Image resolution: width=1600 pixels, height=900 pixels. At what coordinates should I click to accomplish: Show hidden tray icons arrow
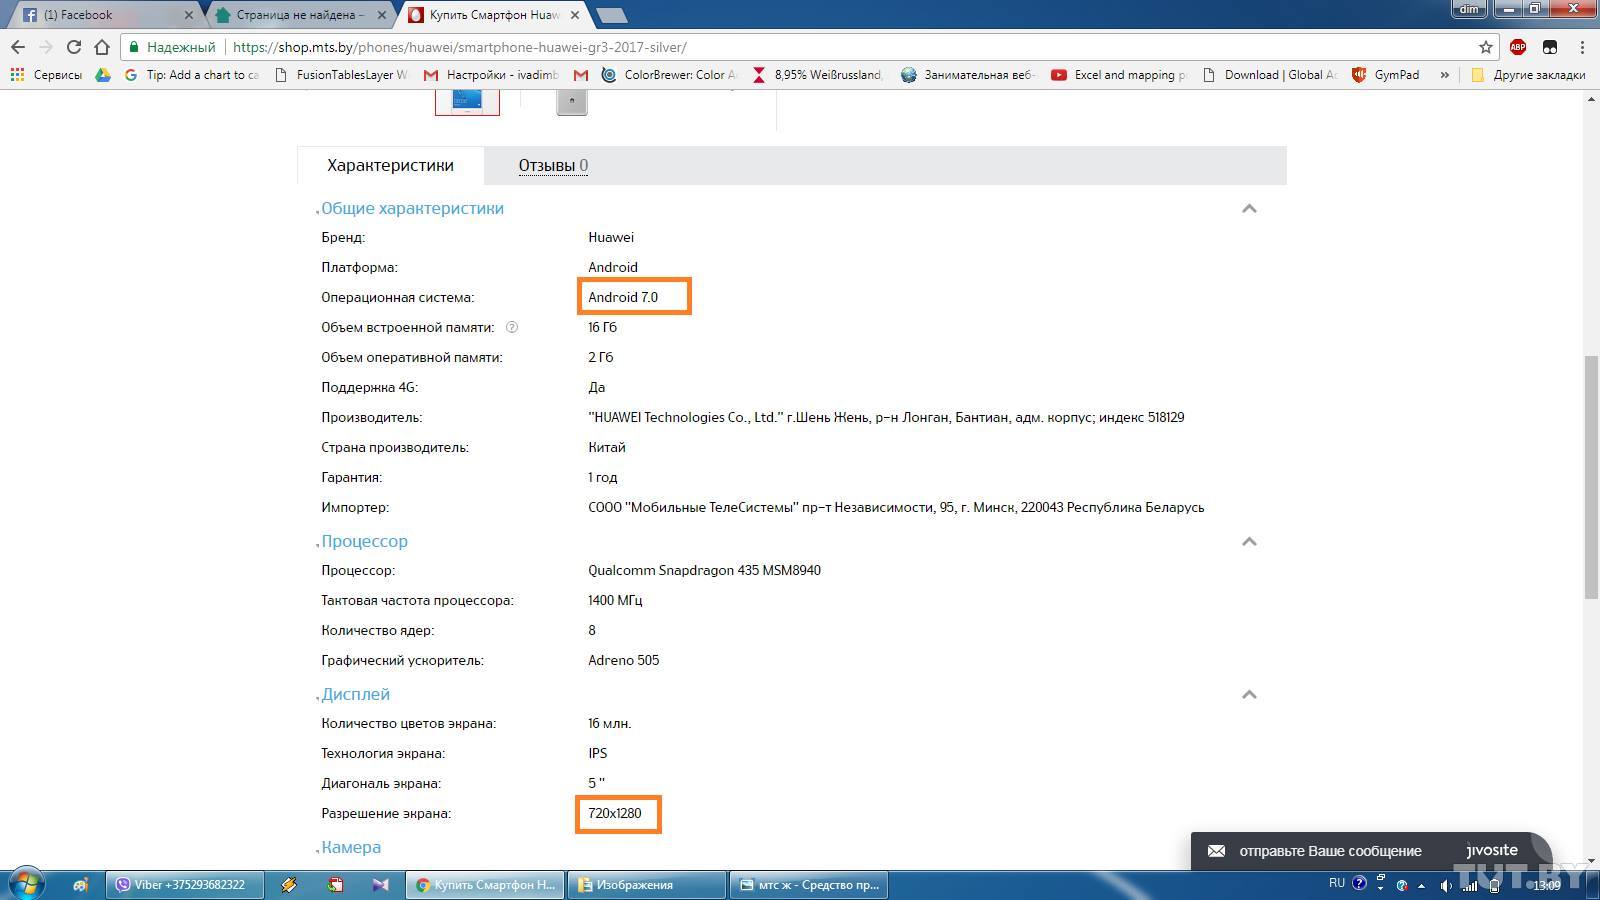tap(1421, 885)
